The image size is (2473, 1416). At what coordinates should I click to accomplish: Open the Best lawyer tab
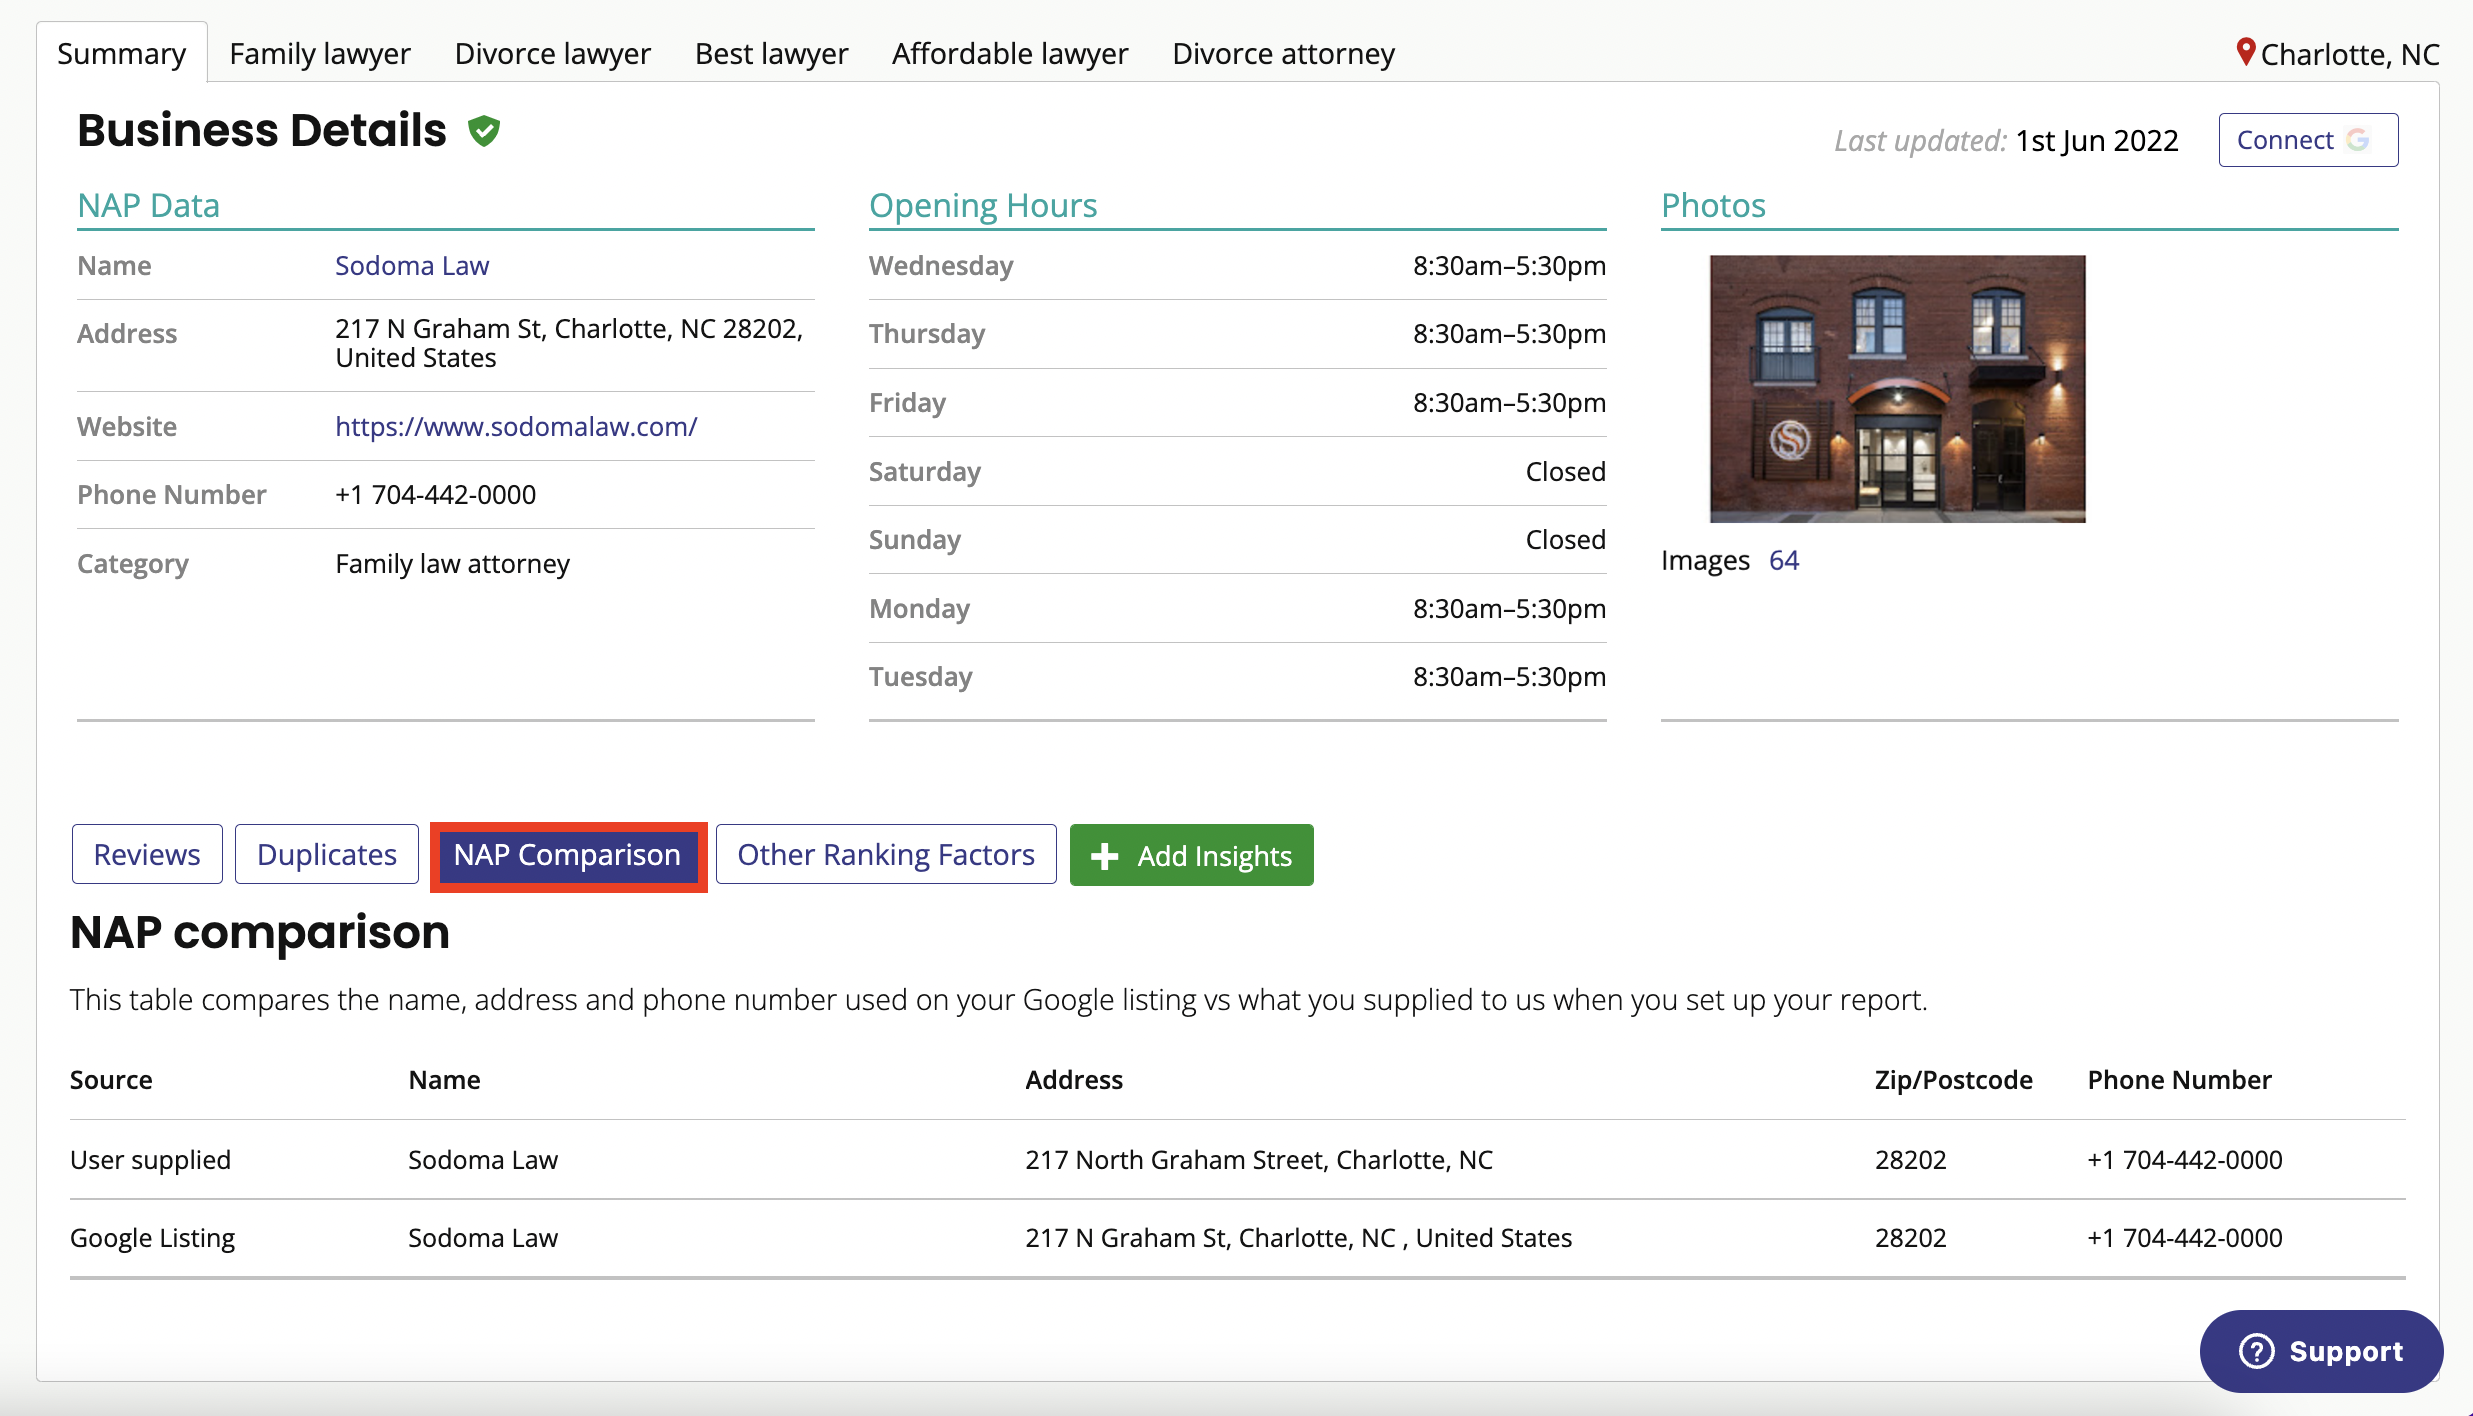771,53
